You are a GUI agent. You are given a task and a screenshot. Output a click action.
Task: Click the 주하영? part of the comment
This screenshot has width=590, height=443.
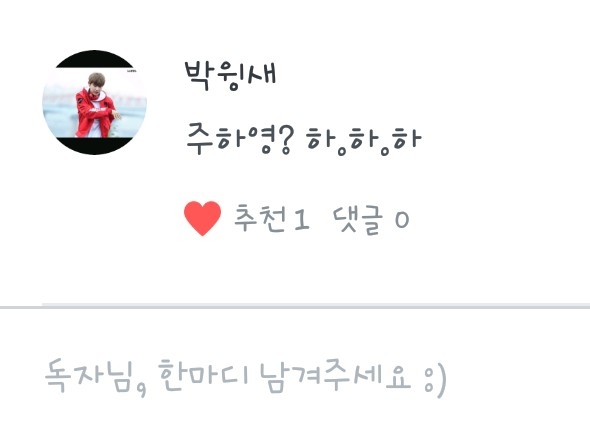[x=239, y=139]
